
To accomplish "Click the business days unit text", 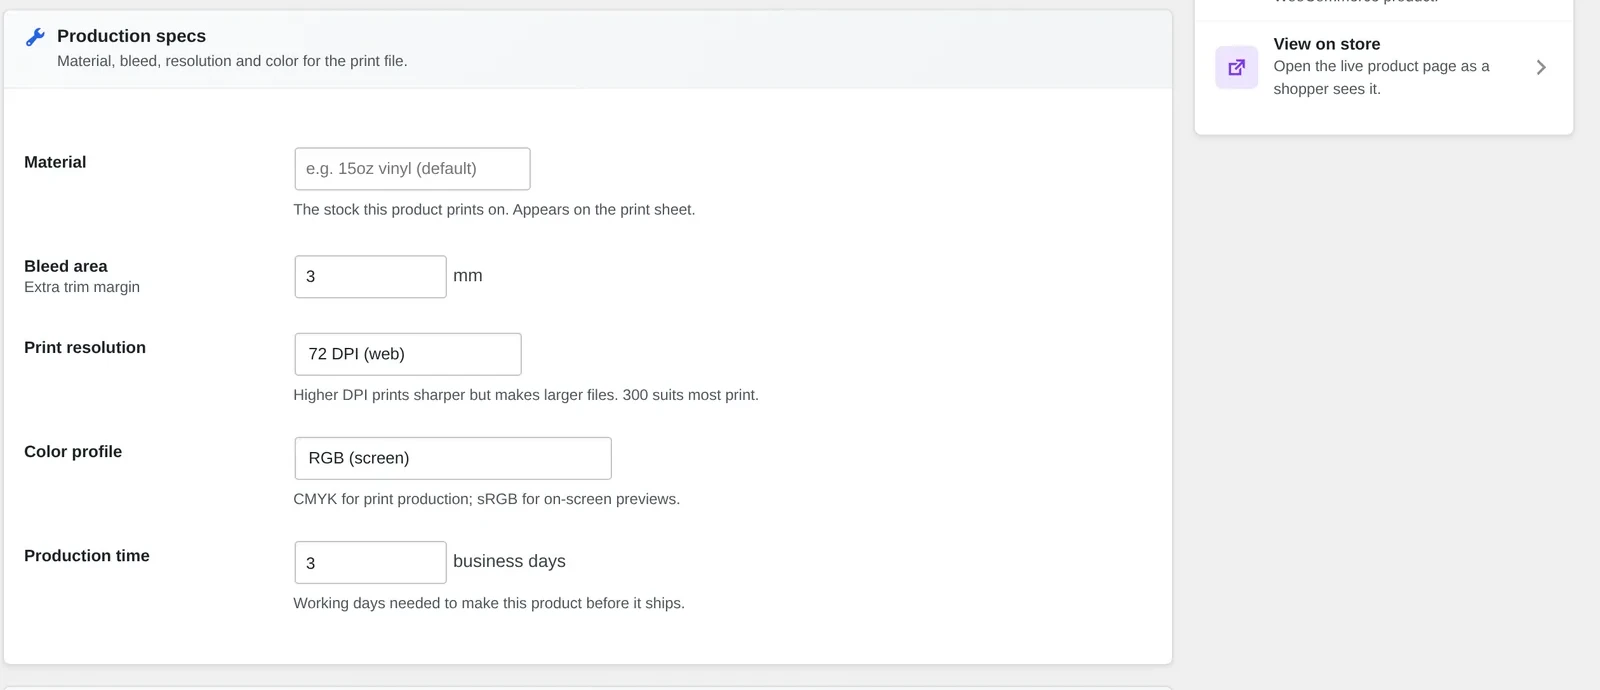I will [509, 561].
